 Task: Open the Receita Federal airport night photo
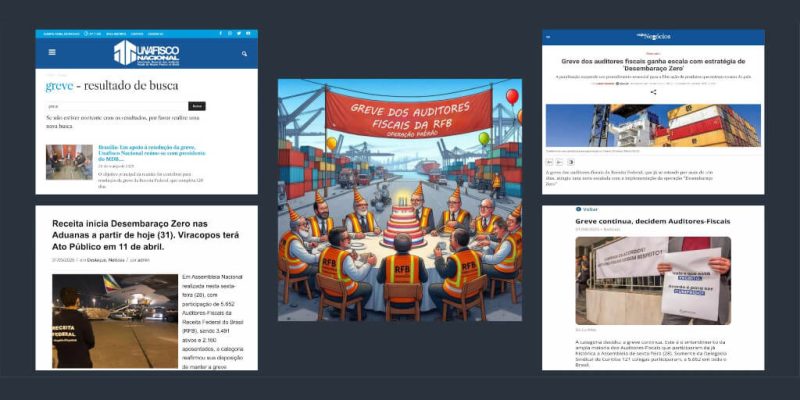click(115, 321)
